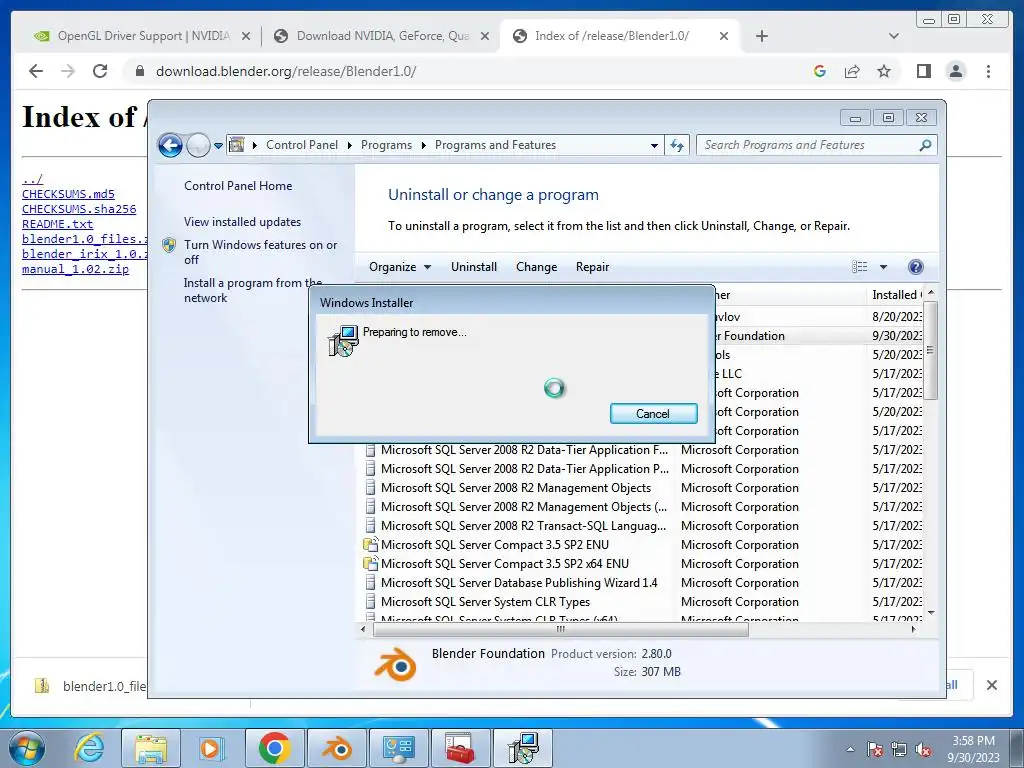The height and width of the screenshot is (768, 1024).
Task: Select Programs in breadcrumb path
Action: pyautogui.click(x=386, y=145)
